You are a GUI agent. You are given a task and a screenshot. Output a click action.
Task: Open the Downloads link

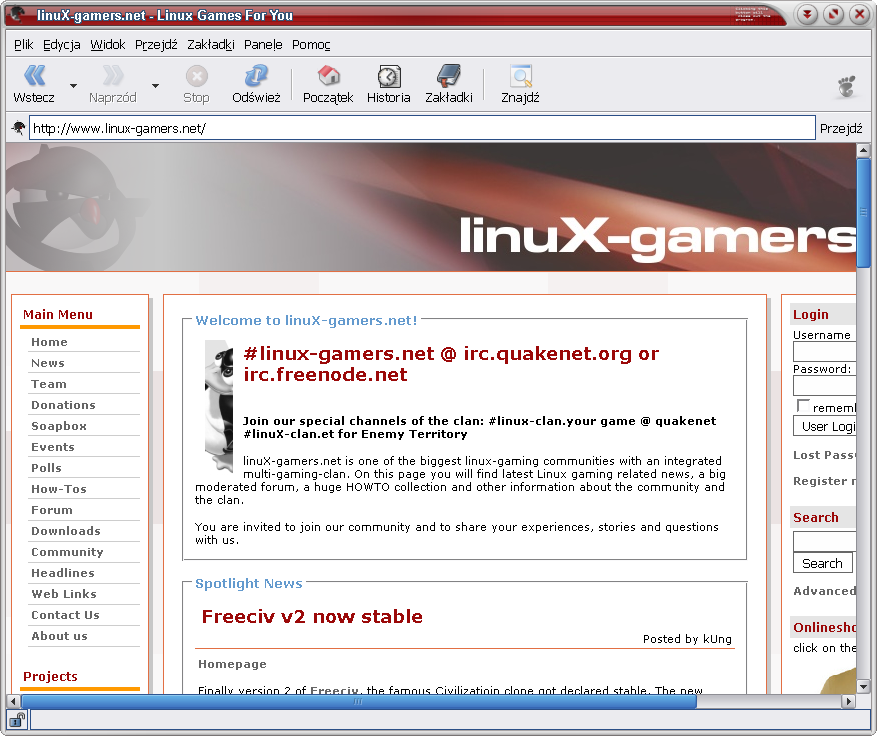[x=66, y=531]
